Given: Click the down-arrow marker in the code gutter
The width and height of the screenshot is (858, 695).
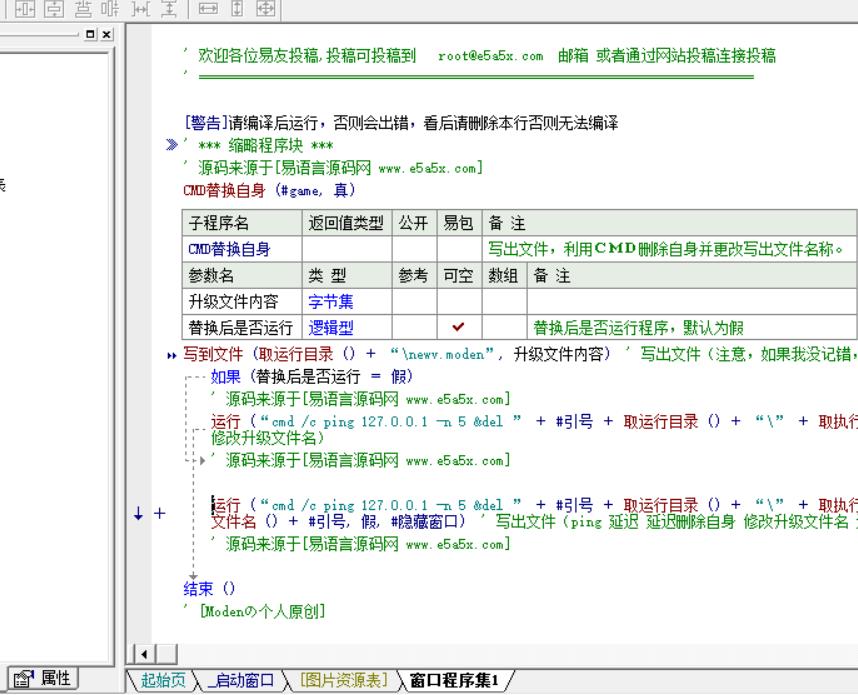Looking at the screenshot, I should pos(138,513).
